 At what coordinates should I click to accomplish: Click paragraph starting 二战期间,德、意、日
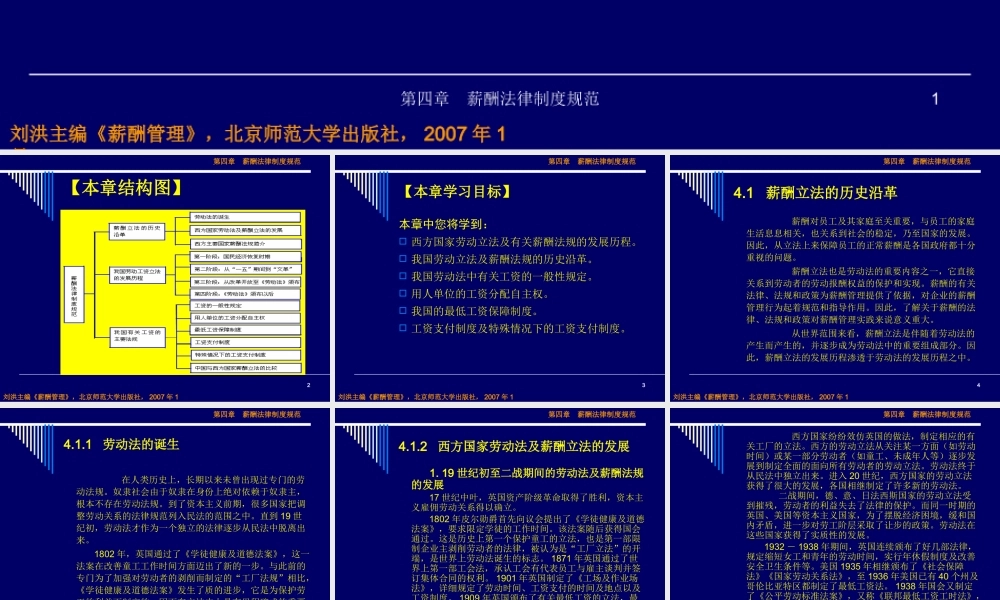(x=861, y=515)
